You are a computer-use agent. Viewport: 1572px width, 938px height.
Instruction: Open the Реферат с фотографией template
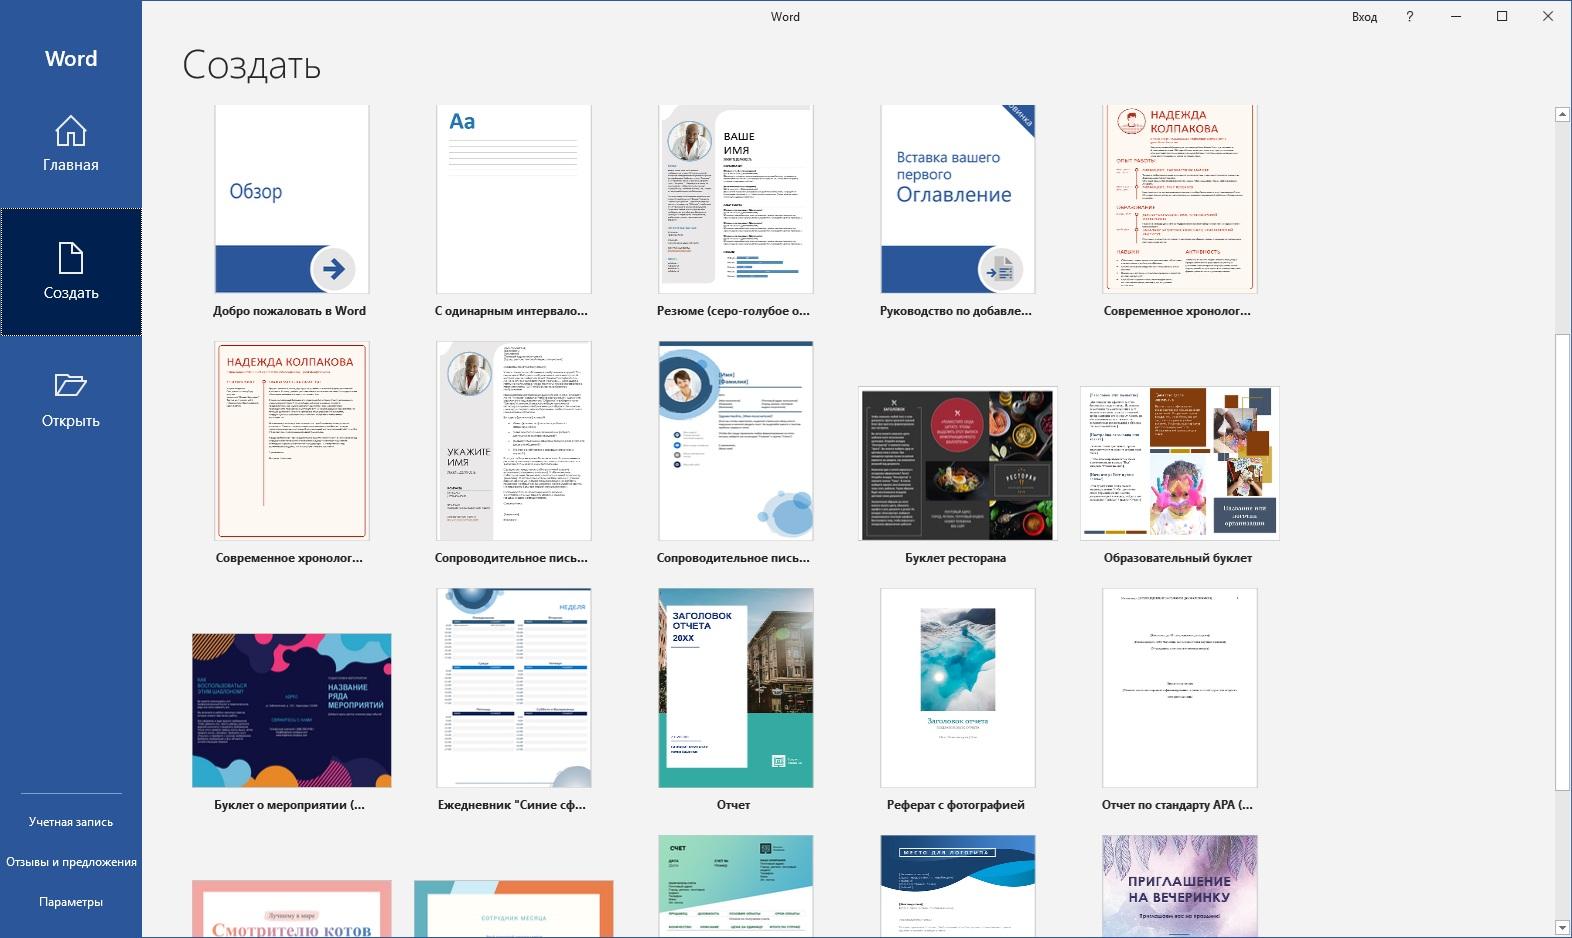(x=958, y=688)
